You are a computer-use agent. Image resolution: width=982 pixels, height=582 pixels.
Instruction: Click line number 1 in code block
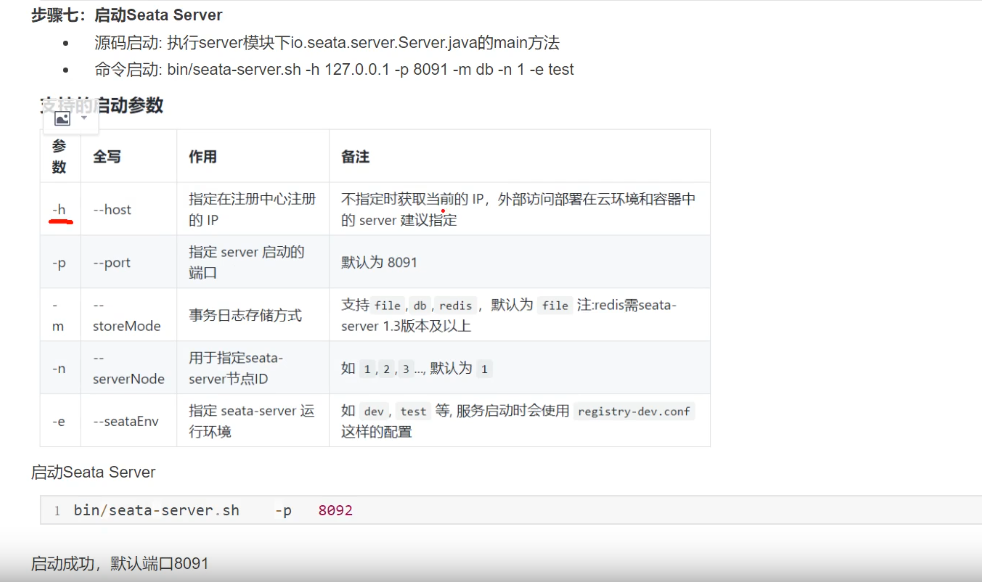[57, 510]
